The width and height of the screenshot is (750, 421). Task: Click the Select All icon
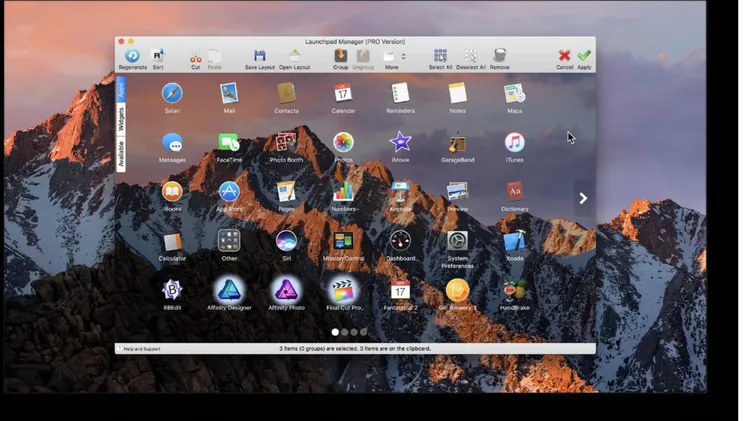(x=440, y=55)
